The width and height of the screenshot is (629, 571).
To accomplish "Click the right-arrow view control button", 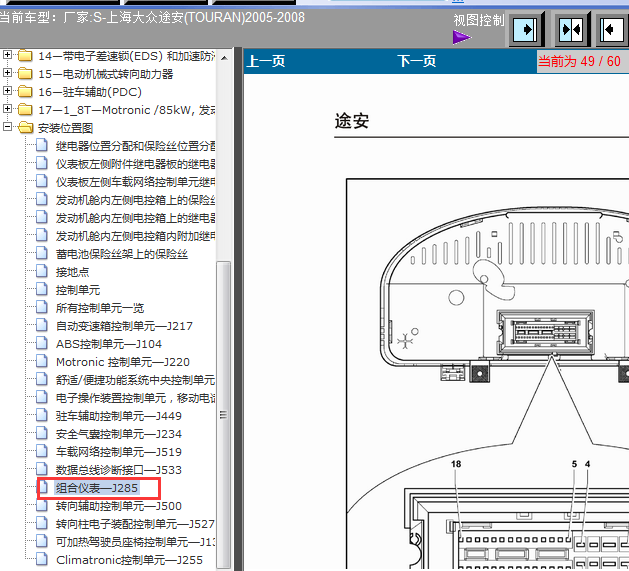I will coord(527,29).
